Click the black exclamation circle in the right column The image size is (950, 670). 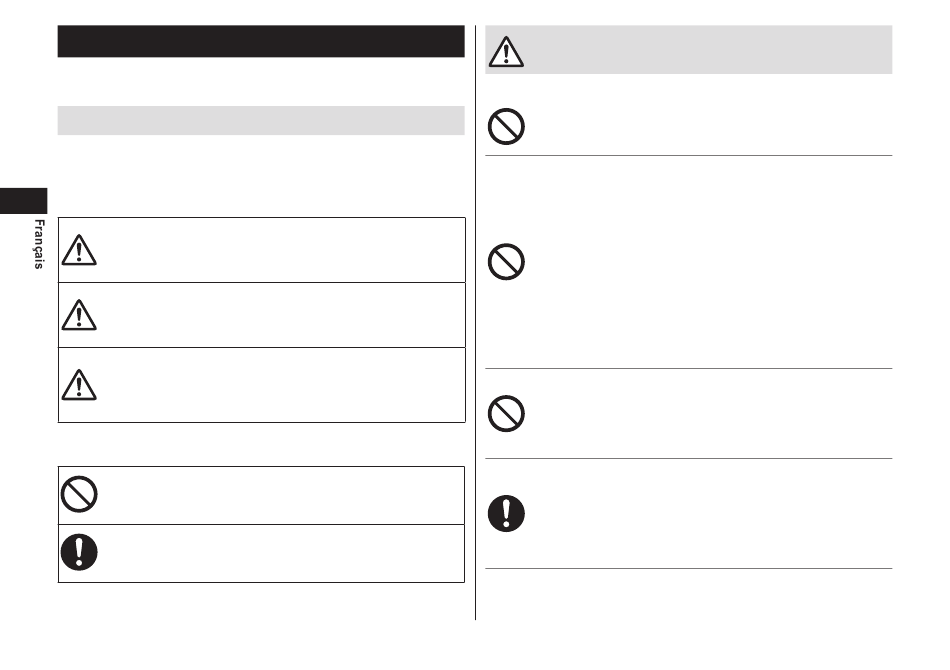click(506, 514)
